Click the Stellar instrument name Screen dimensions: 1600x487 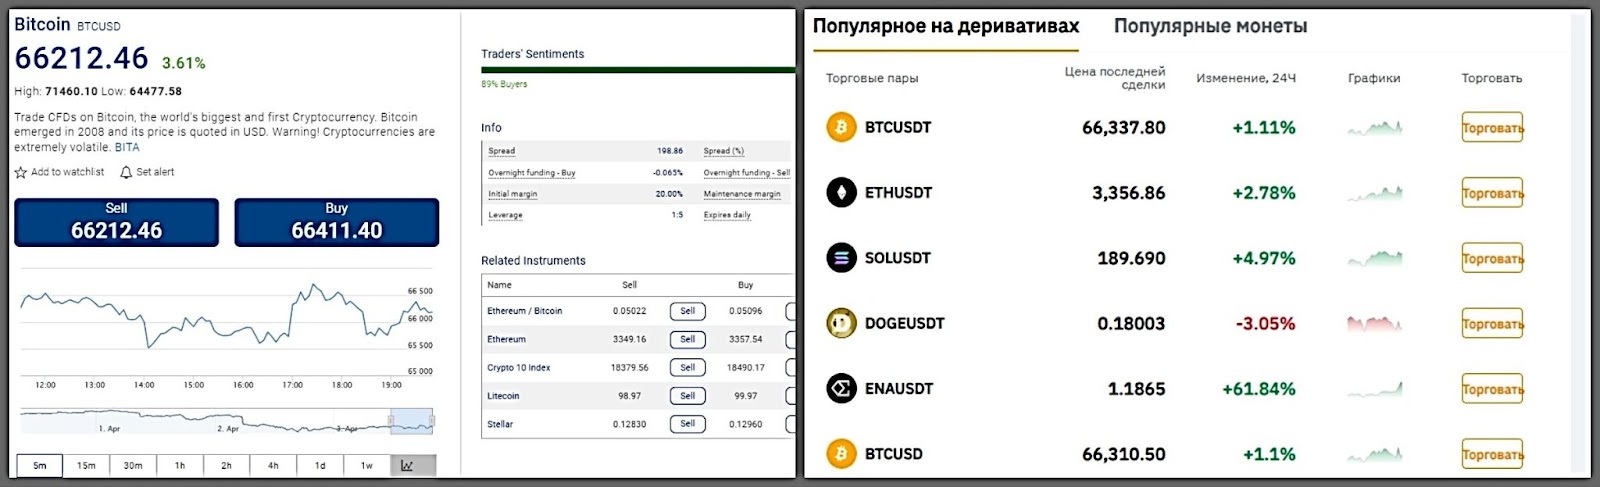point(500,424)
